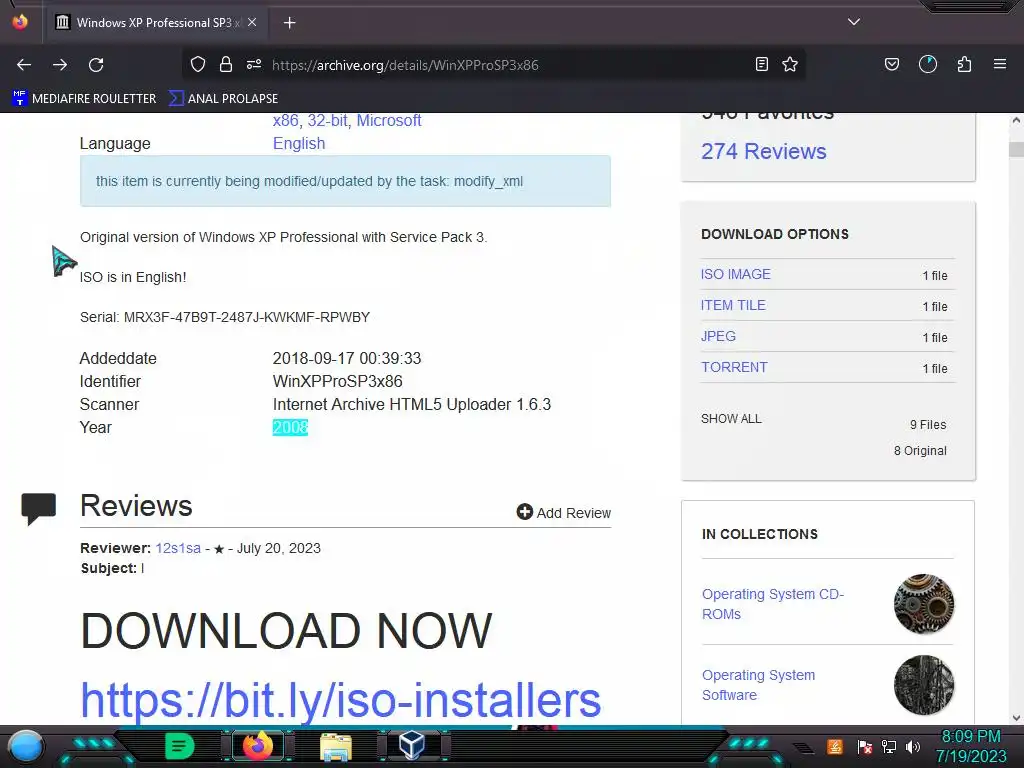Screen dimensions: 1024x768
Task: Open MEDIAFIRE ROULETTER bookmark
Action: [x=84, y=99]
